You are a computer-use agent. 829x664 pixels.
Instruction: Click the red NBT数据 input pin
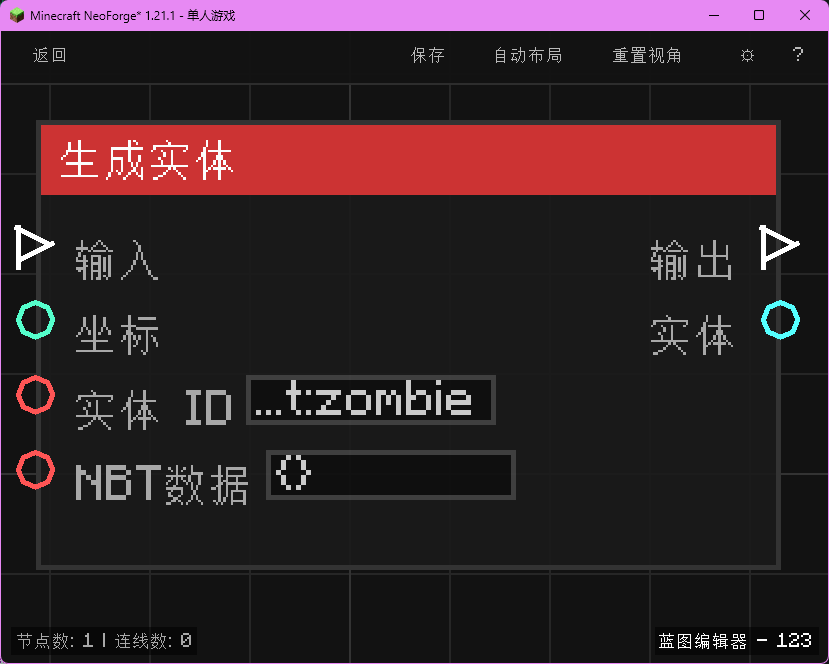[35, 470]
